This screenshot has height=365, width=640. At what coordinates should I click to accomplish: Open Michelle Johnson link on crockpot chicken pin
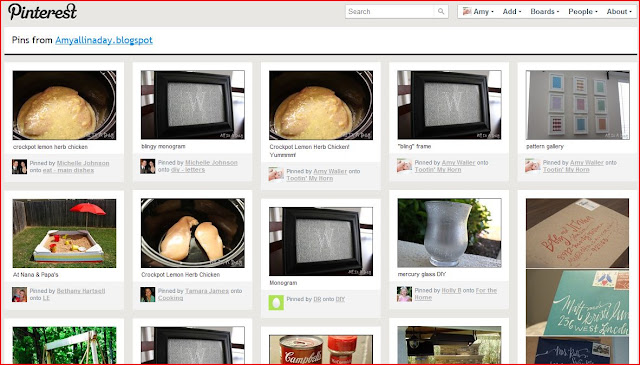tap(83, 163)
